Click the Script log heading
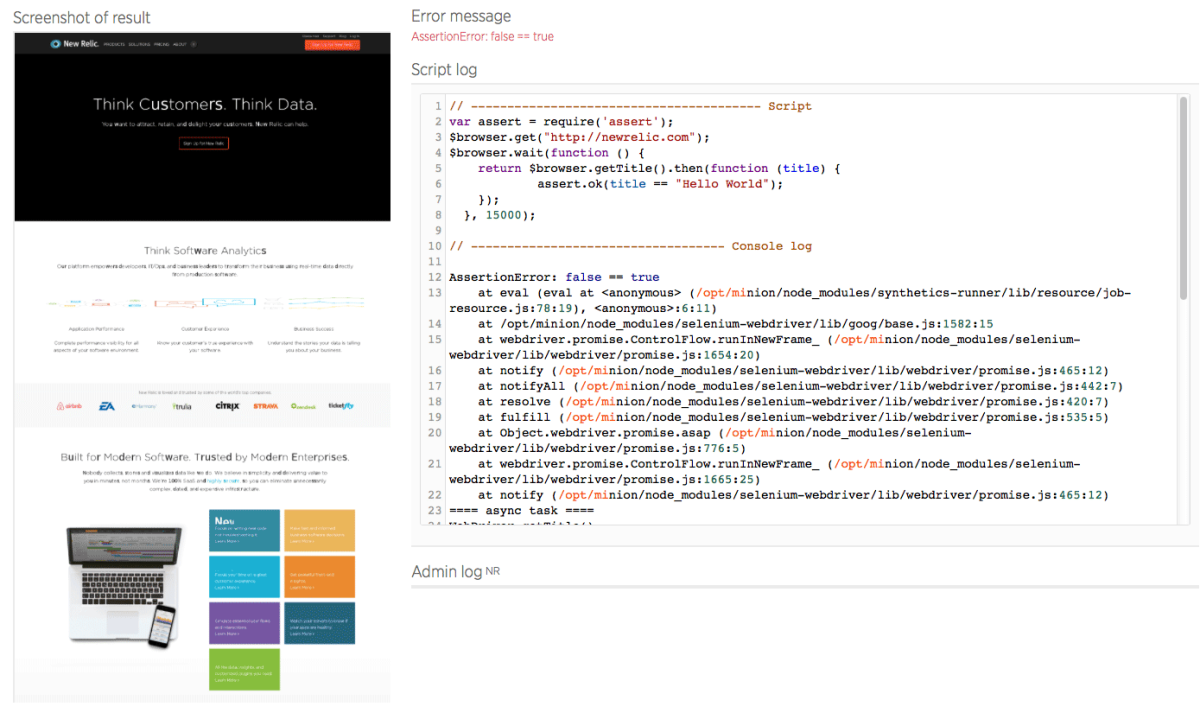 coord(444,70)
